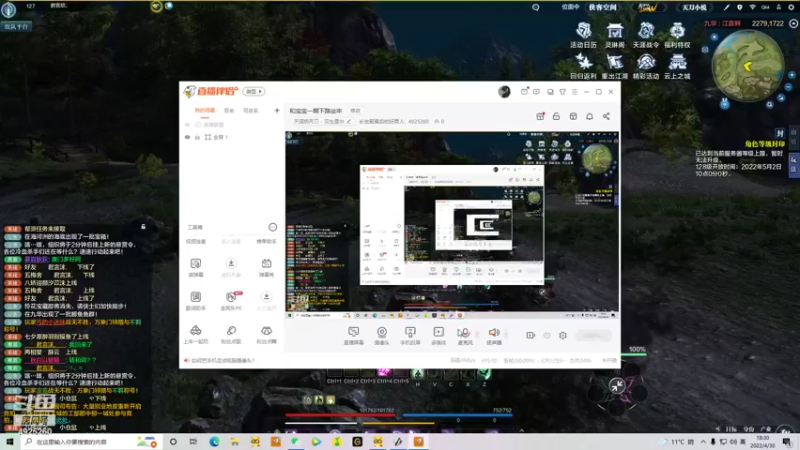Screen dimensions: 800x450
Task: Click lock icon in stream title toolbar
Action: coord(556,116)
